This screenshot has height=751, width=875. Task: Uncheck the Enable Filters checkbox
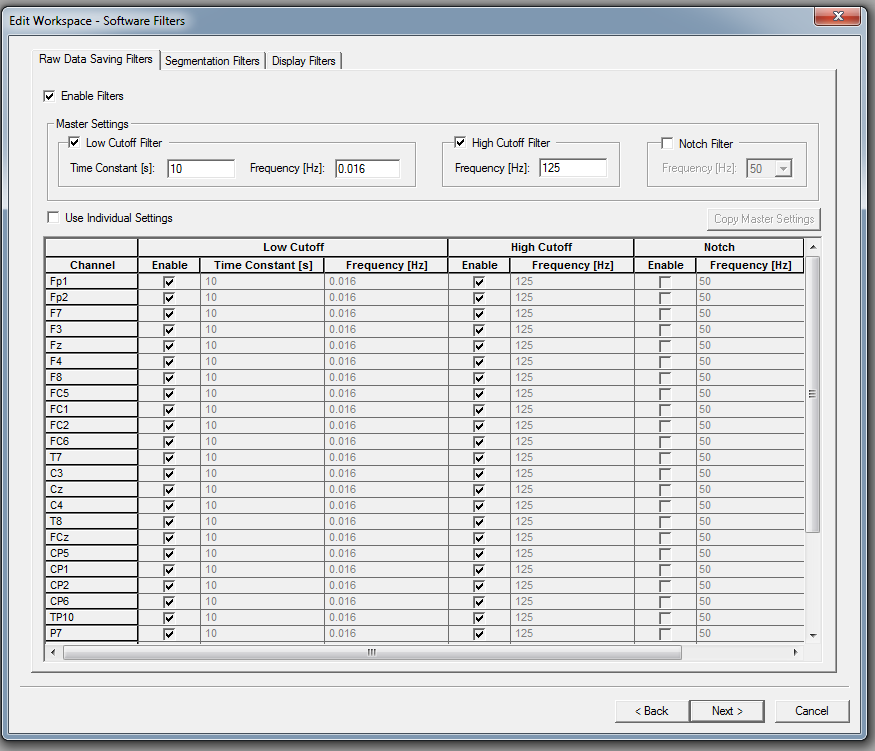(x=50, y=96)
